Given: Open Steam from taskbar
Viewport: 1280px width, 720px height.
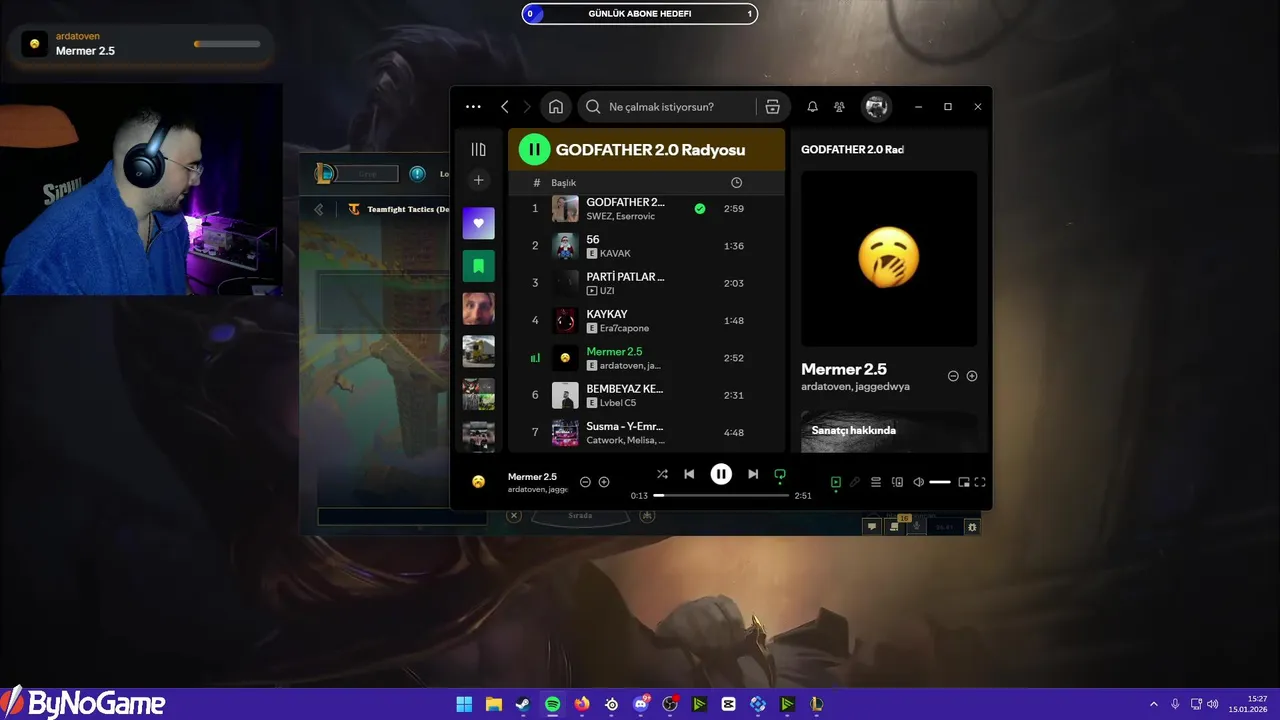Looking at the screenshot, I should click(x=523, y=704).
